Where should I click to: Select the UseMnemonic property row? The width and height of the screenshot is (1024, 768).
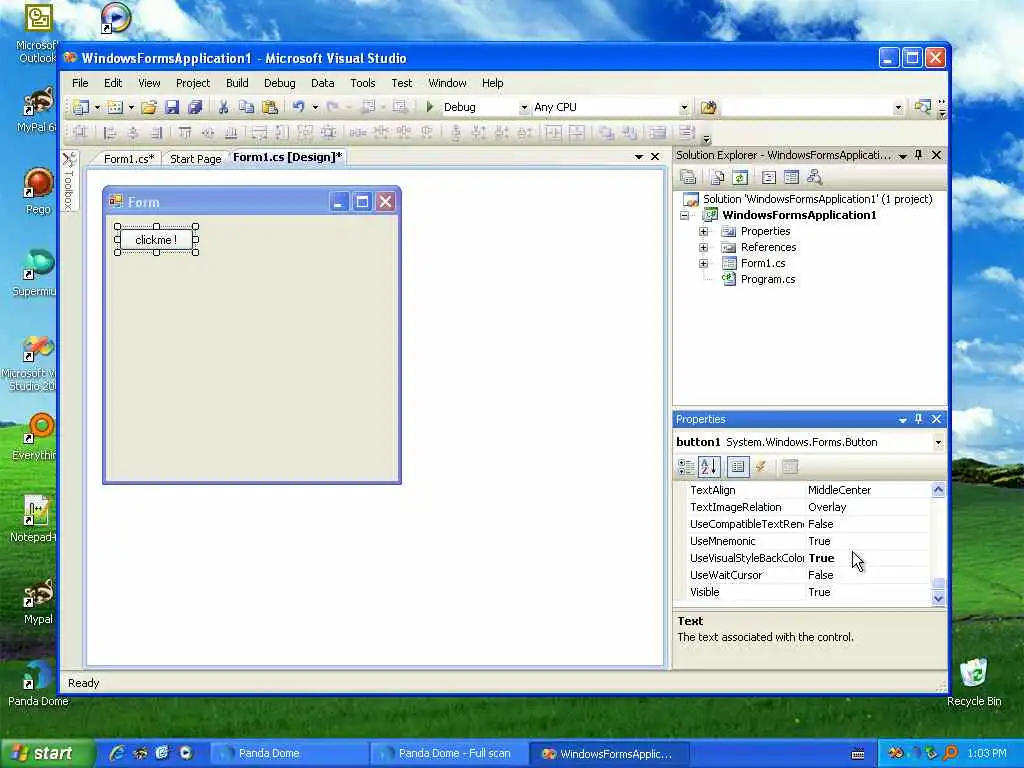(x=809, y=541)
